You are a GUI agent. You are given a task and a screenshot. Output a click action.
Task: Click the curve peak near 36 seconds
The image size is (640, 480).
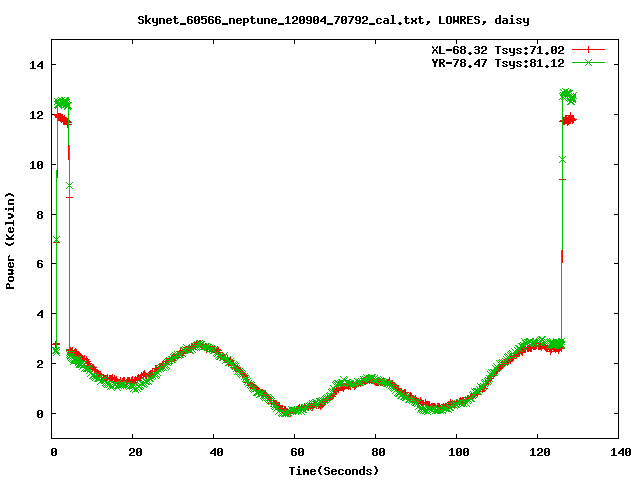click(x=199, y=344)
